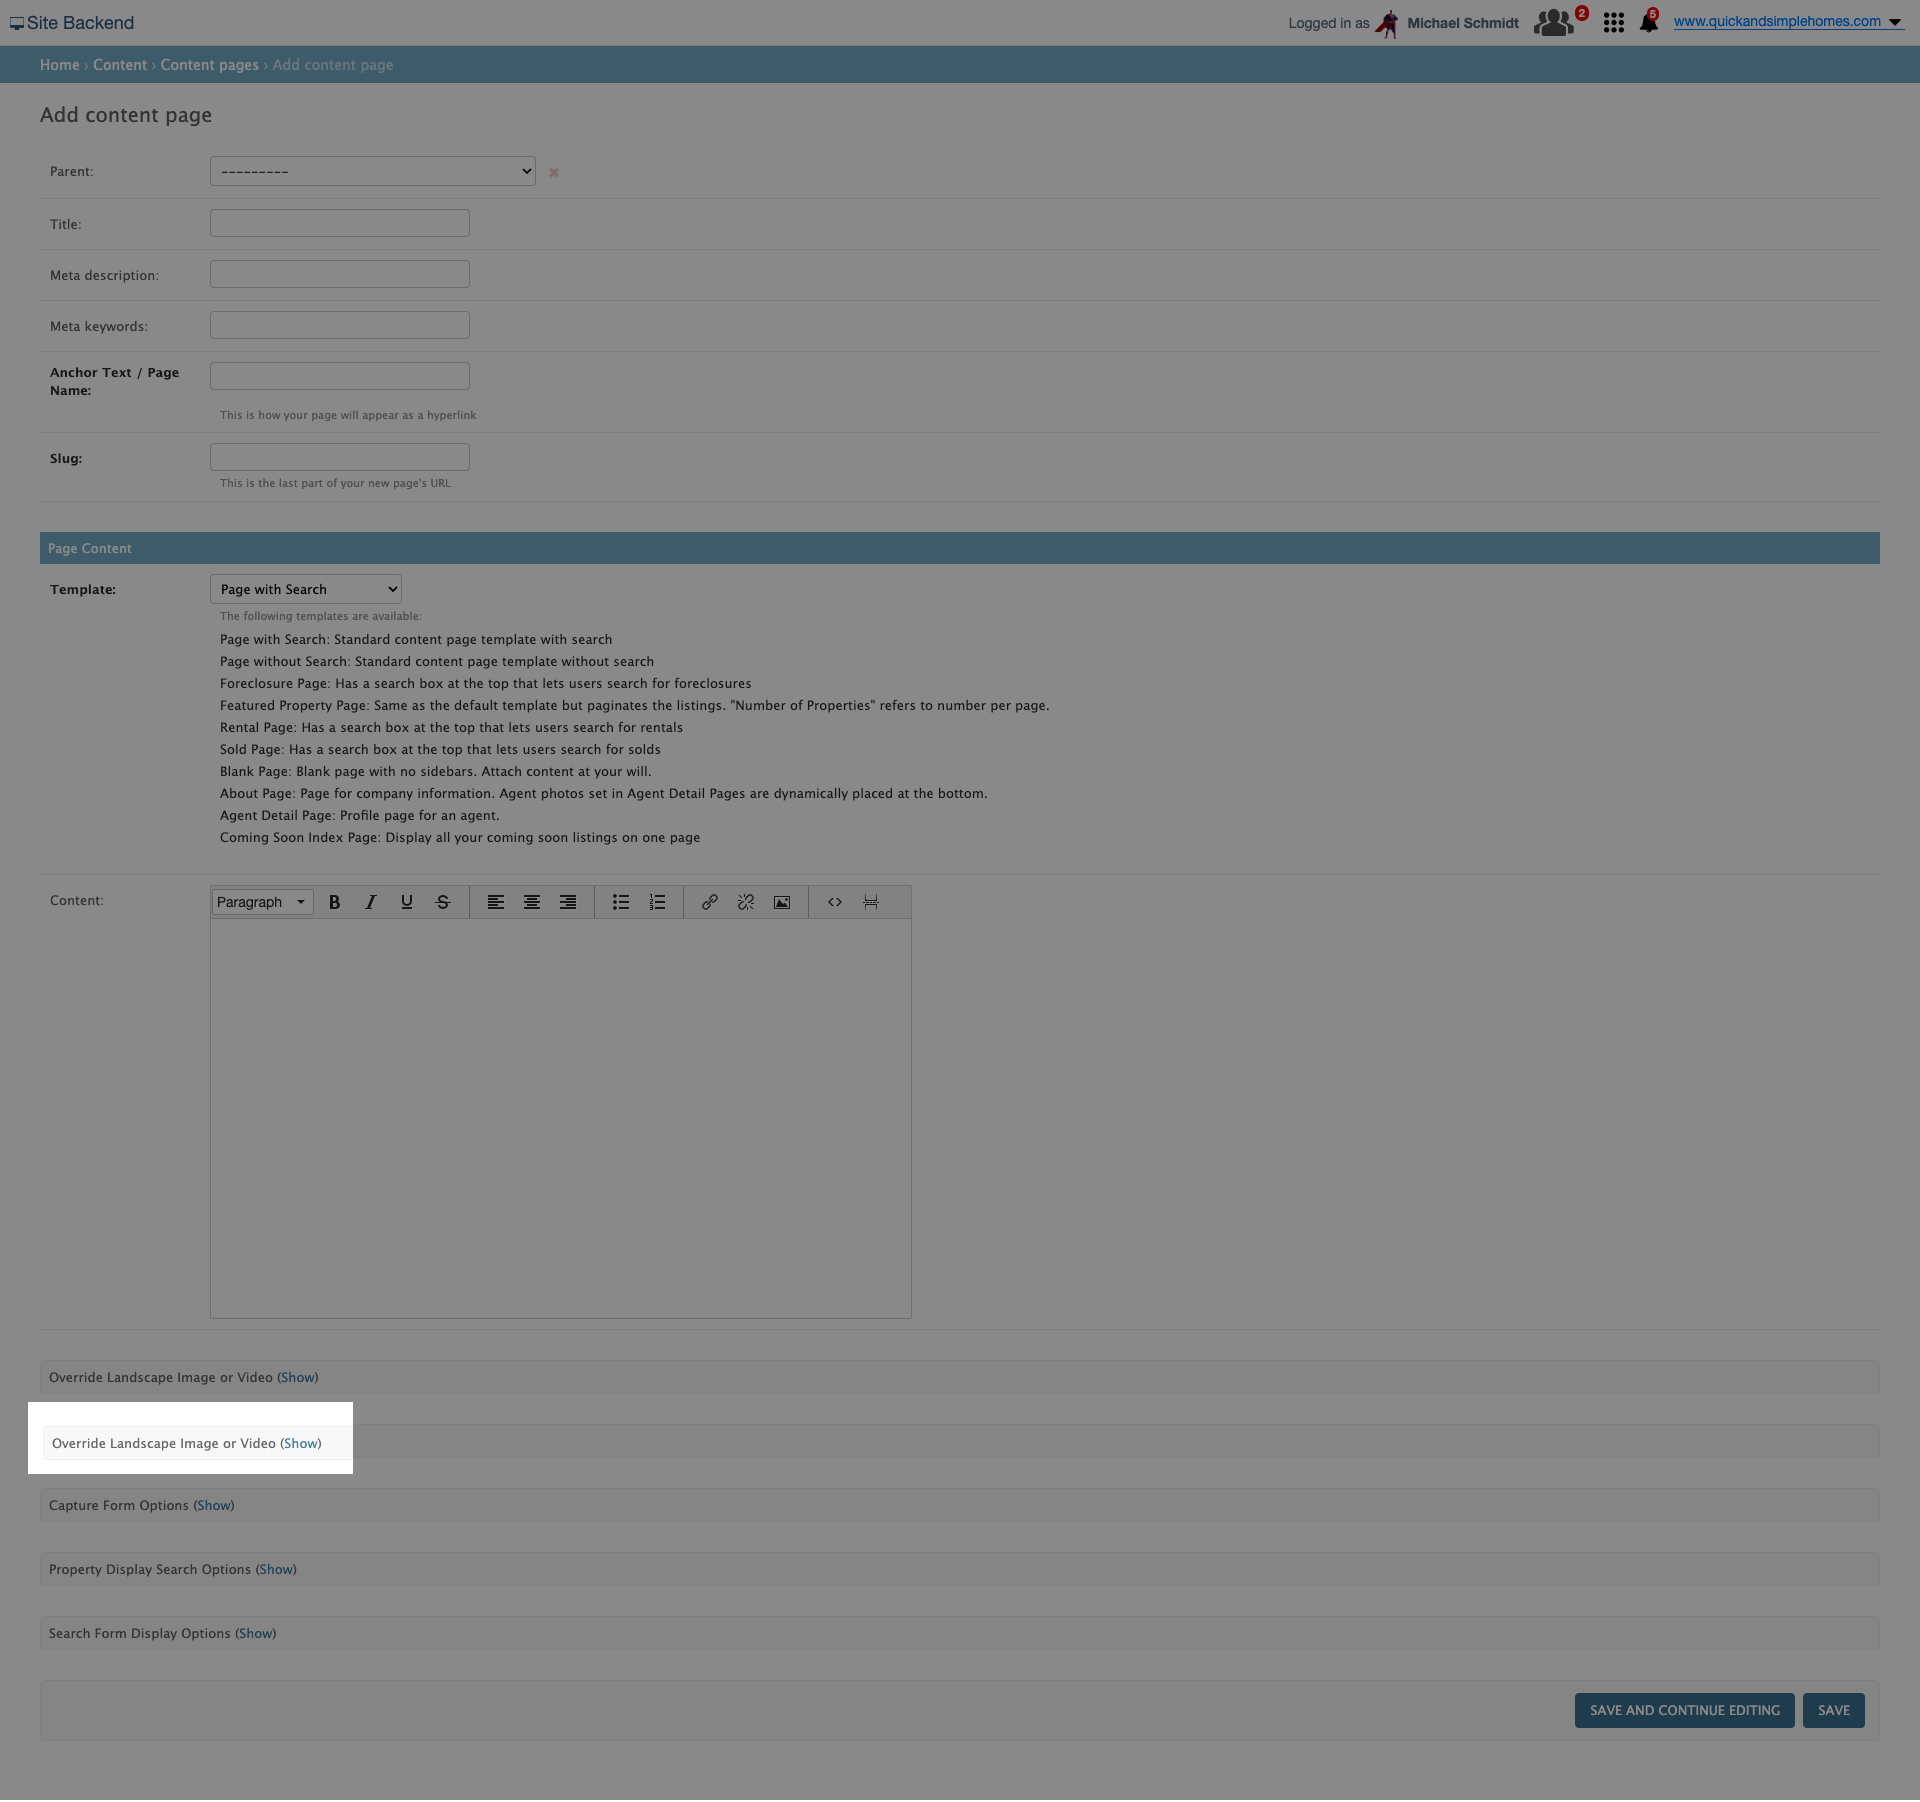Image resolution: width=1920 pixels, height=1802 pixels.
Task: Align text left in the editor
Action: tap(496, 902)
